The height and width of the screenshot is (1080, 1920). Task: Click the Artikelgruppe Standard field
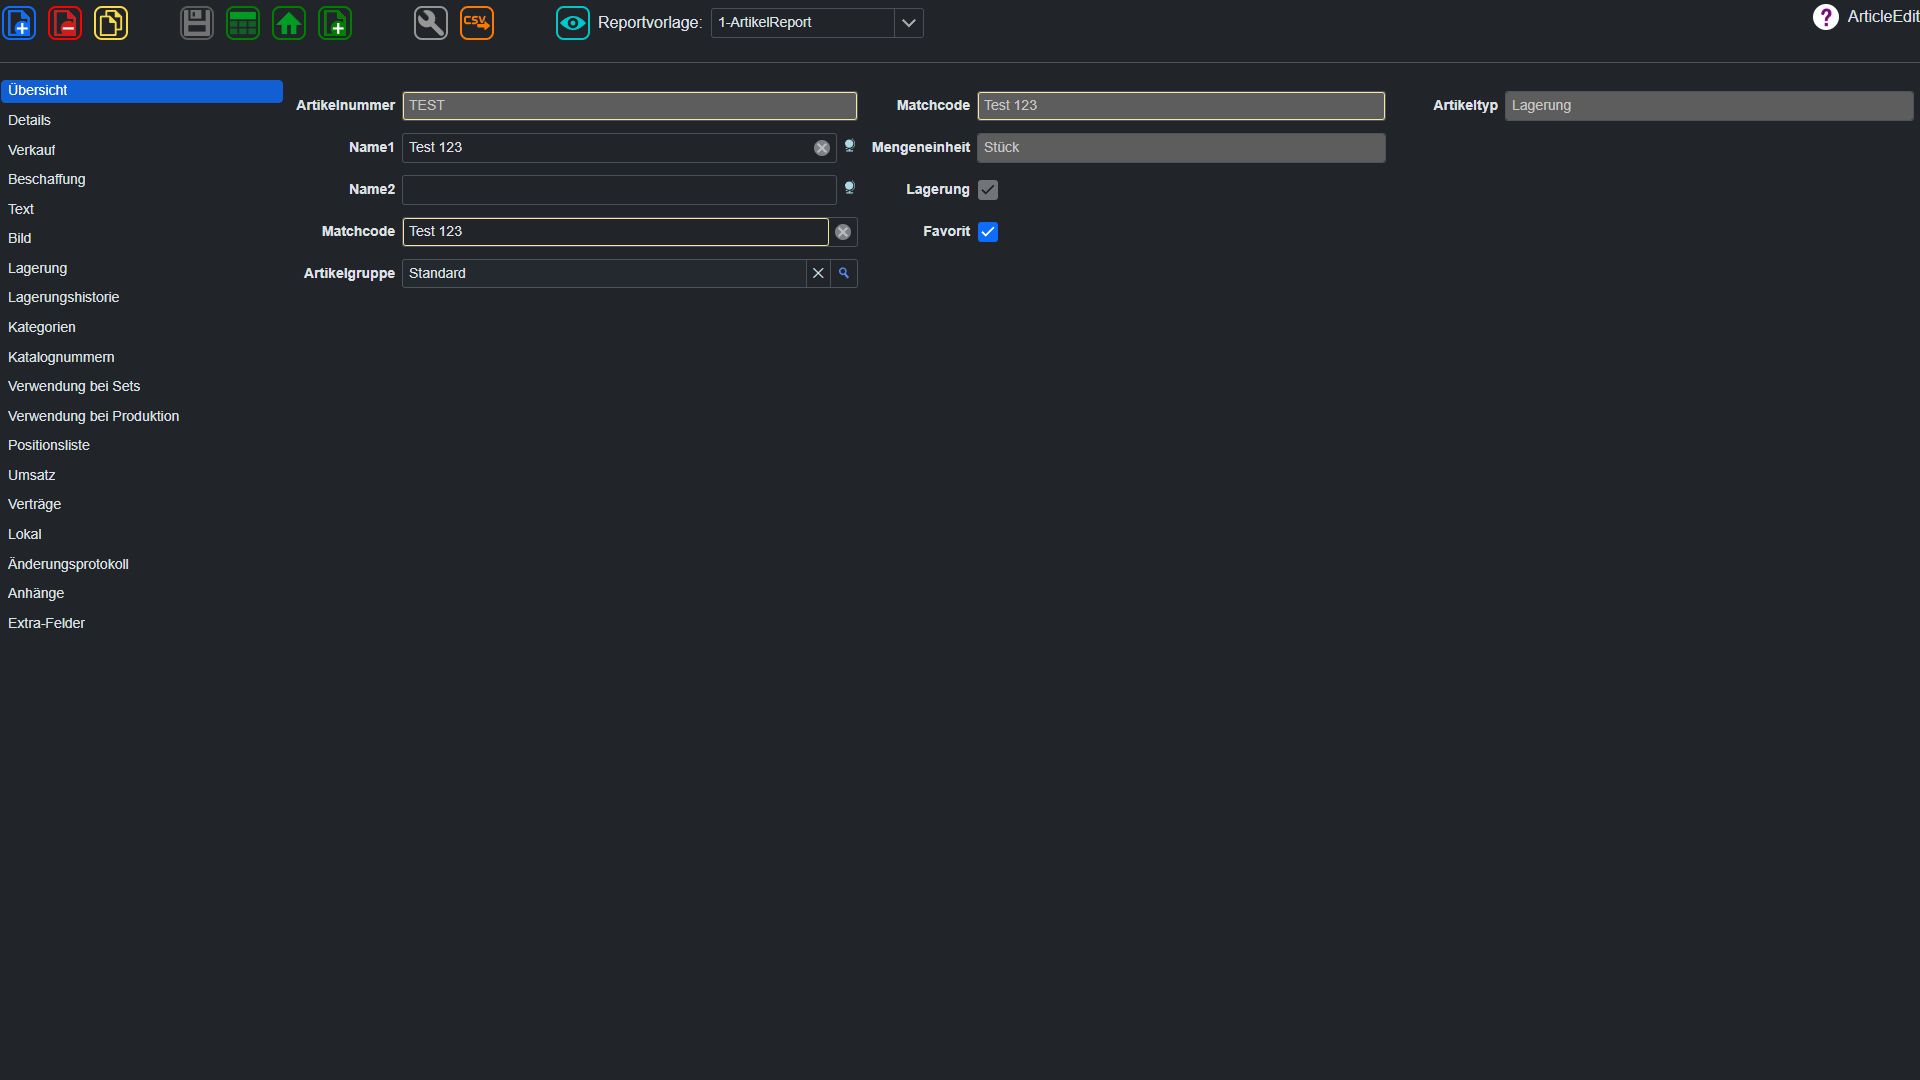604,273
